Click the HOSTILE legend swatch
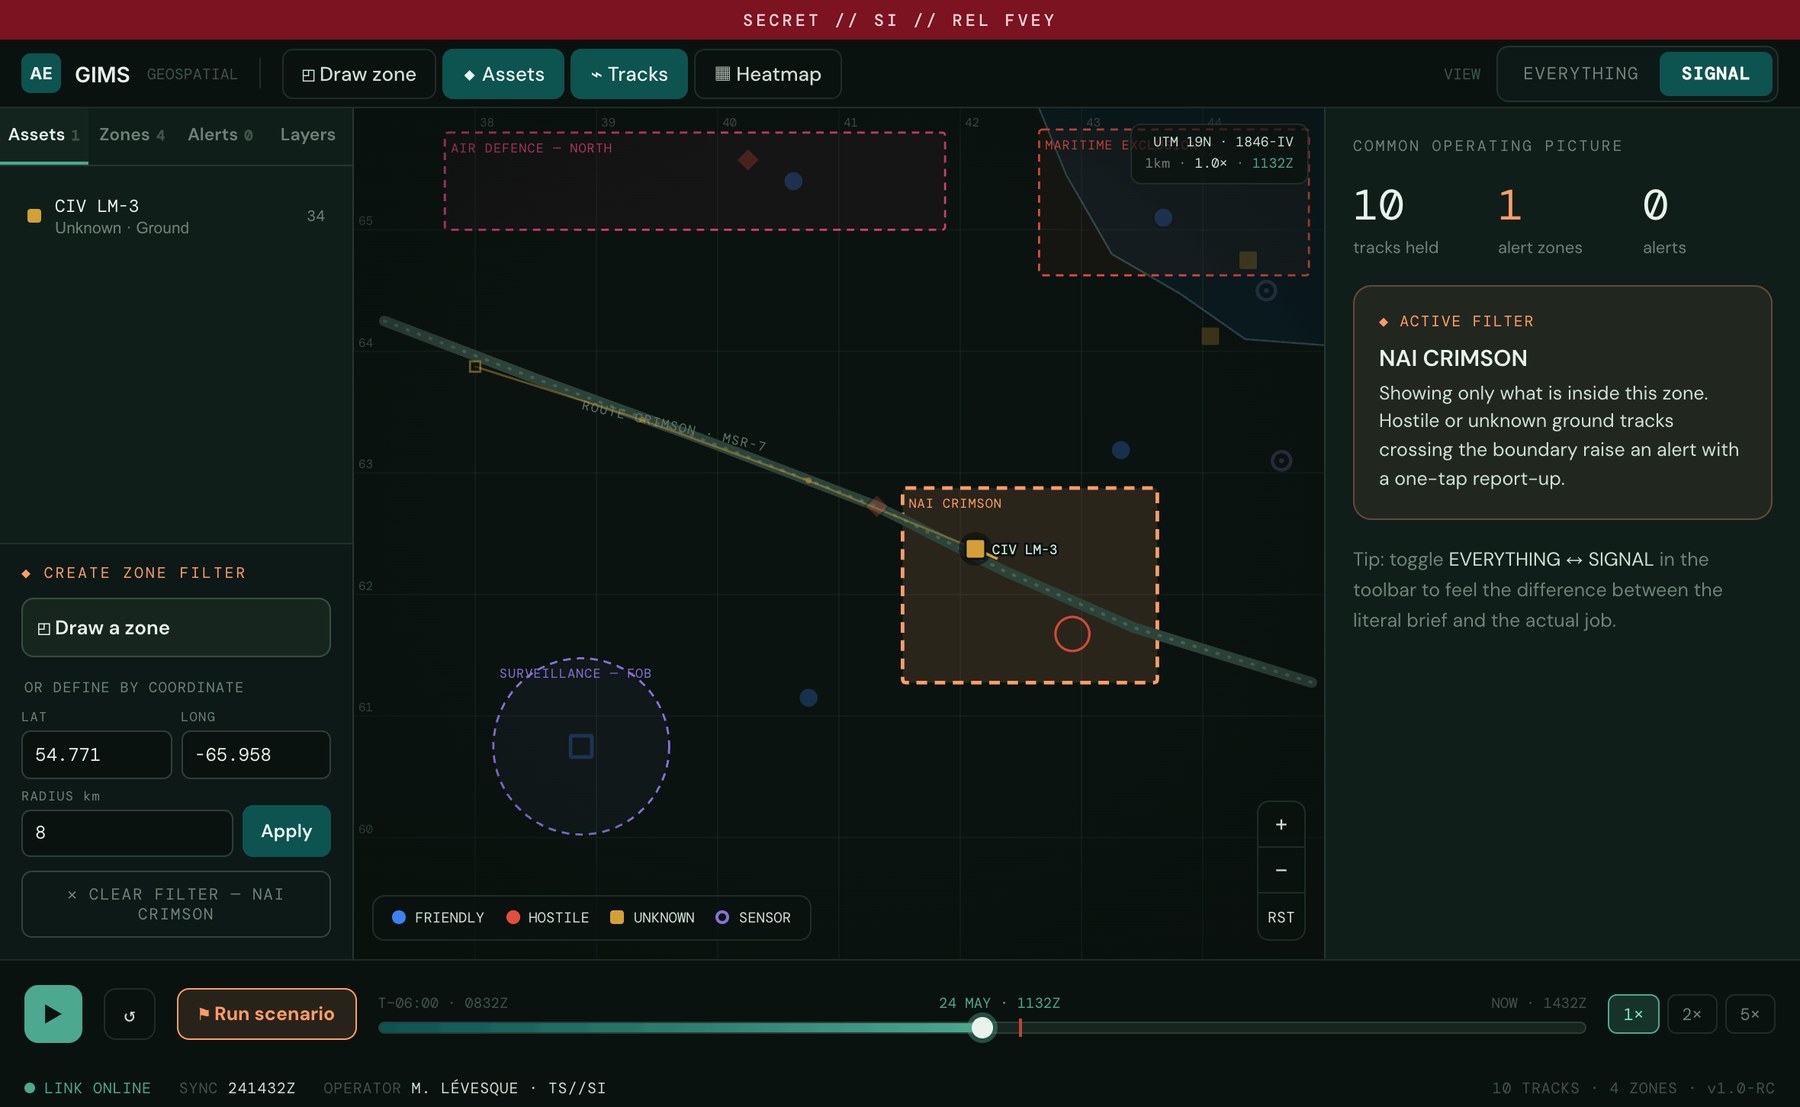The image size is (1800, 1107). click(513, 917)
